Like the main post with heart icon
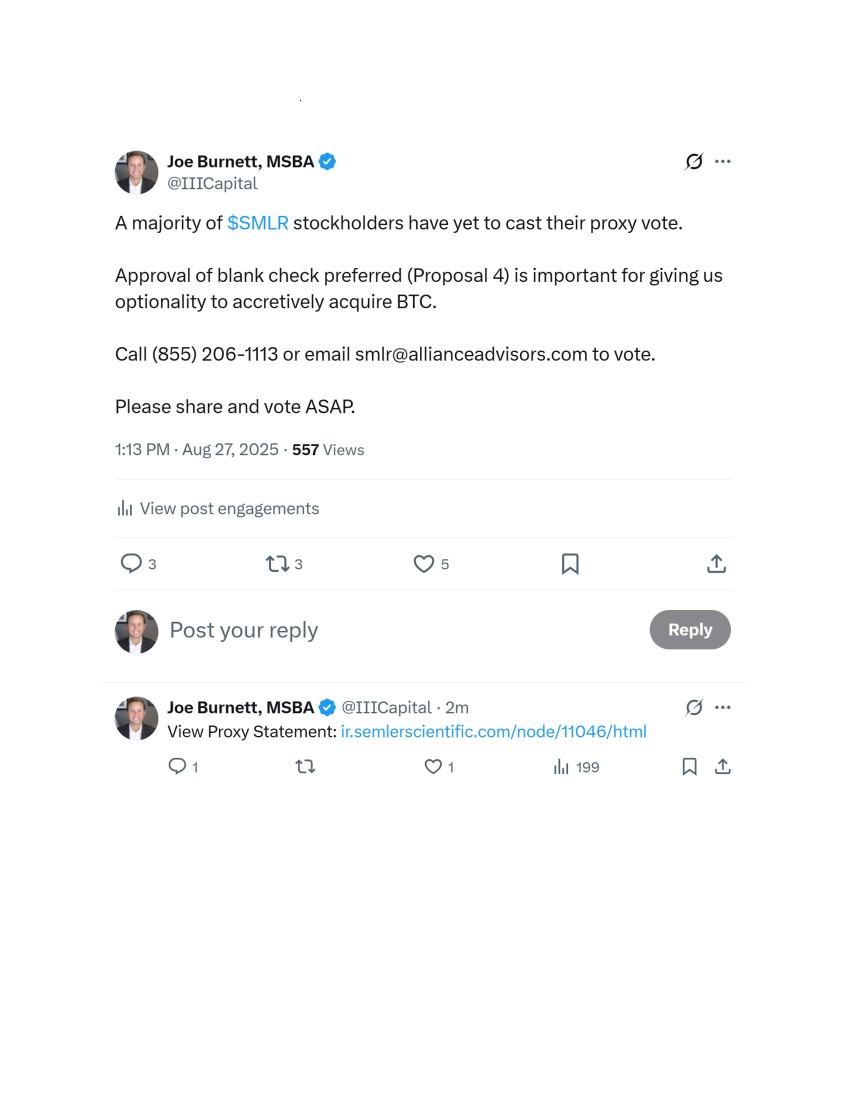849x1100 pixels. 424,563
